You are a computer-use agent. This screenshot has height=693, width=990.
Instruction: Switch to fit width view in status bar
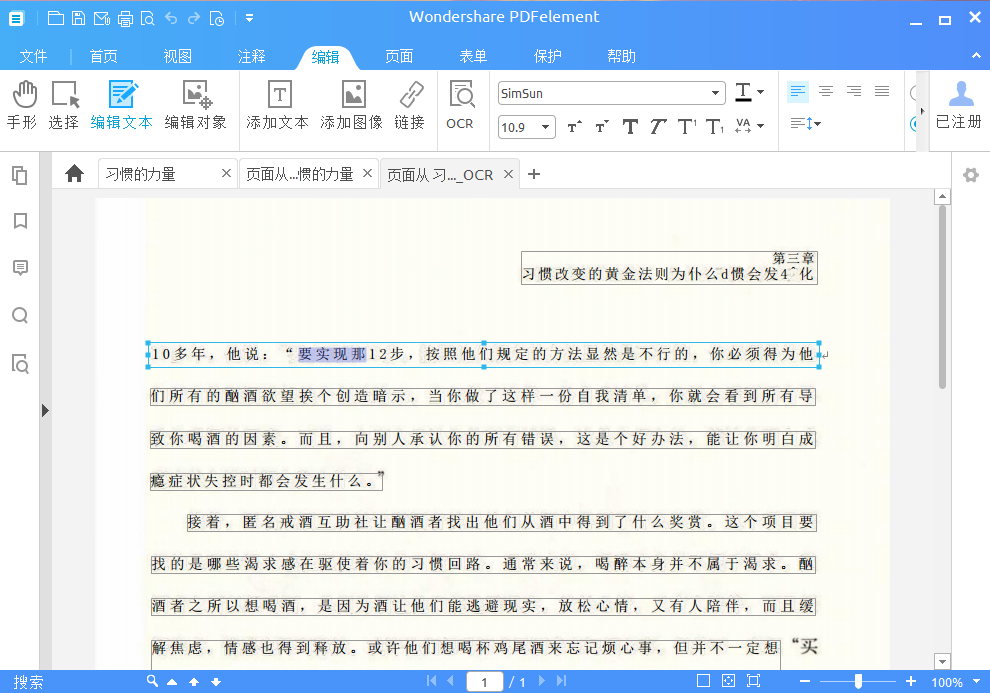click(754, 680)
